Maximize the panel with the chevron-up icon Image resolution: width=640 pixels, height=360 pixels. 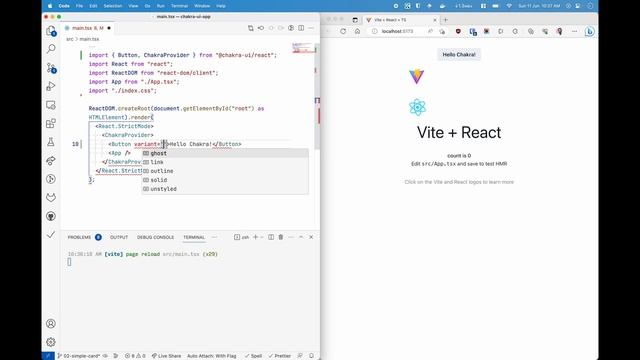pyautogui.click(x=301, y=237)
